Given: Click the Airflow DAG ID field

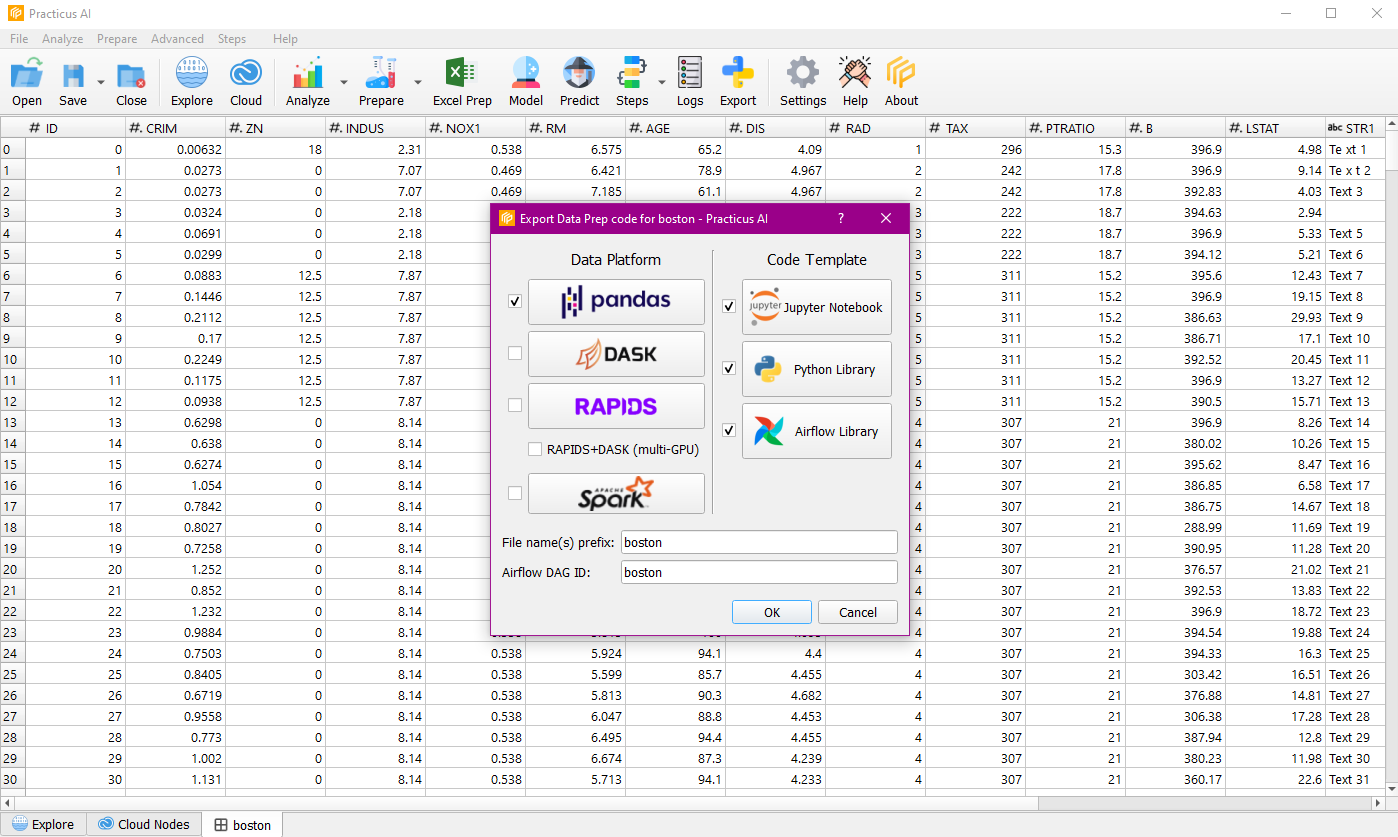Looking at the screenshot, I should point(759,572).
